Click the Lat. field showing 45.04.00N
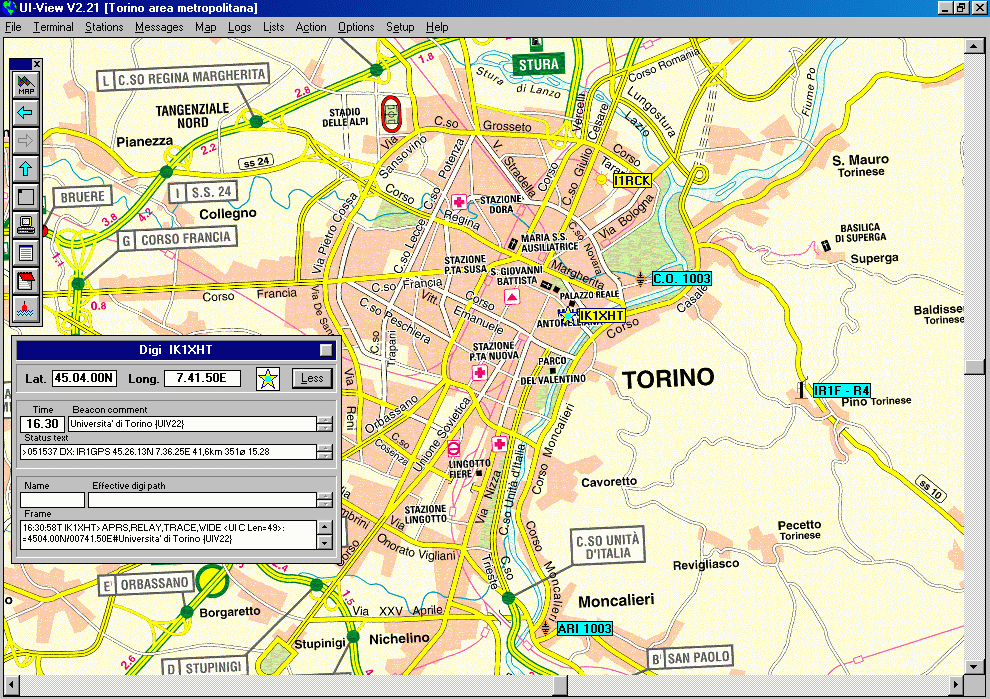This screenshot has height=699, width=990. (85, 378)
